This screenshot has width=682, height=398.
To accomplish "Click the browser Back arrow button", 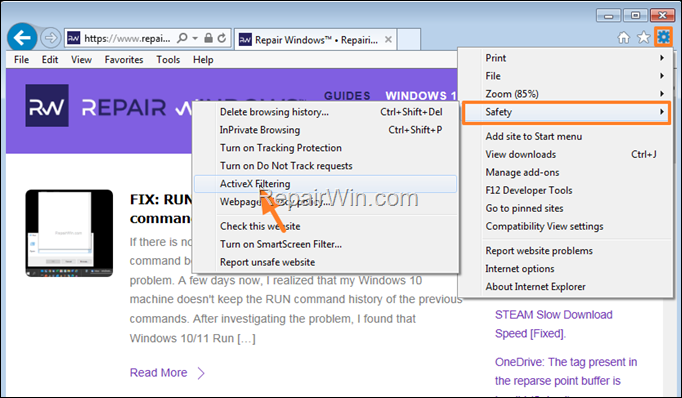I will pyautogui.click(x=22, y=37).
